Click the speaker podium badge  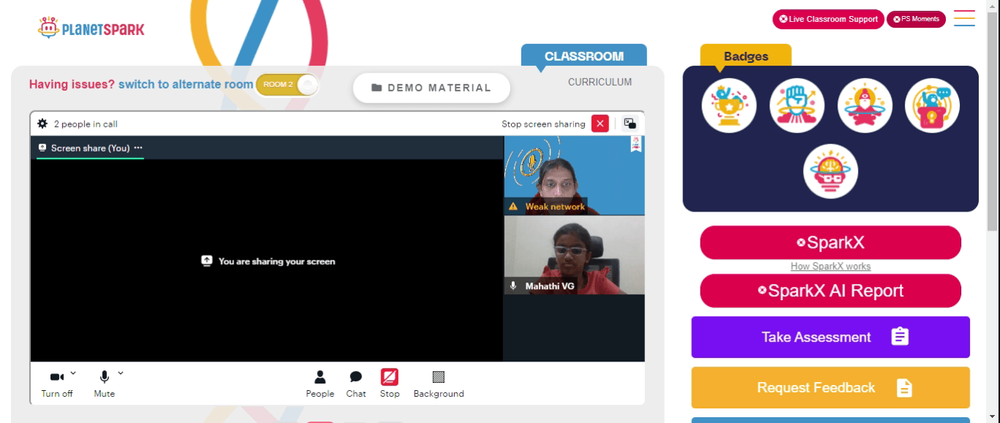(932, 106)
